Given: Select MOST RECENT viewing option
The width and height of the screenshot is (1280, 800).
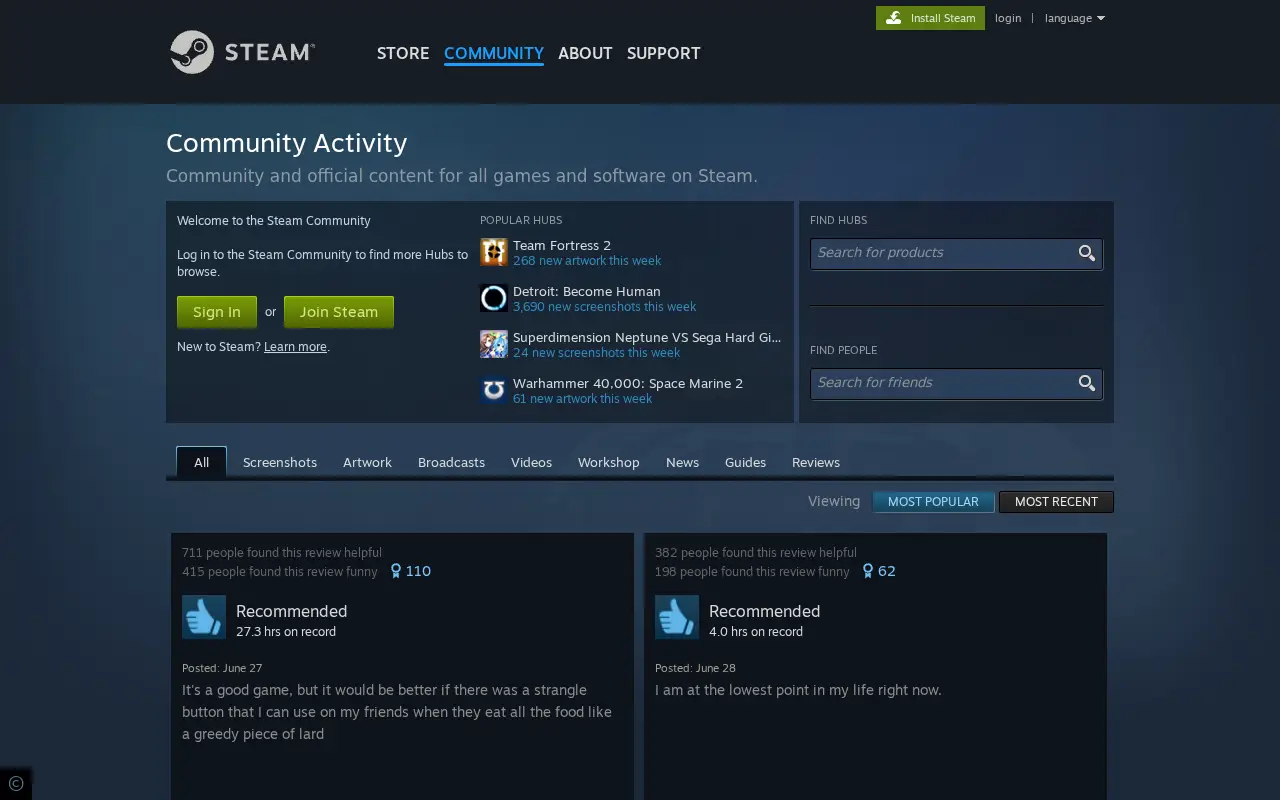Looking at the screenshot, I should (x=1056, y=502).
